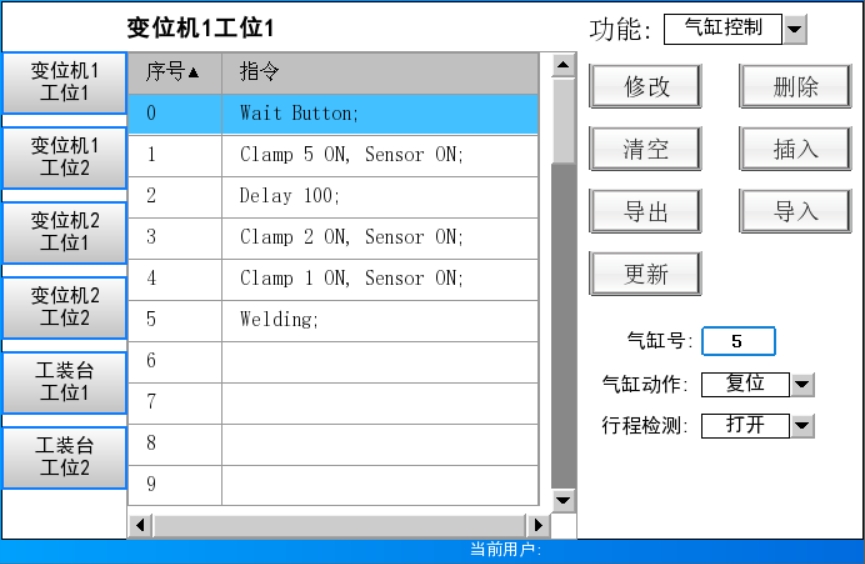Viewport: 865px width, 564px height.
Task: Click the 导出 (export) button
Action: 645,212
